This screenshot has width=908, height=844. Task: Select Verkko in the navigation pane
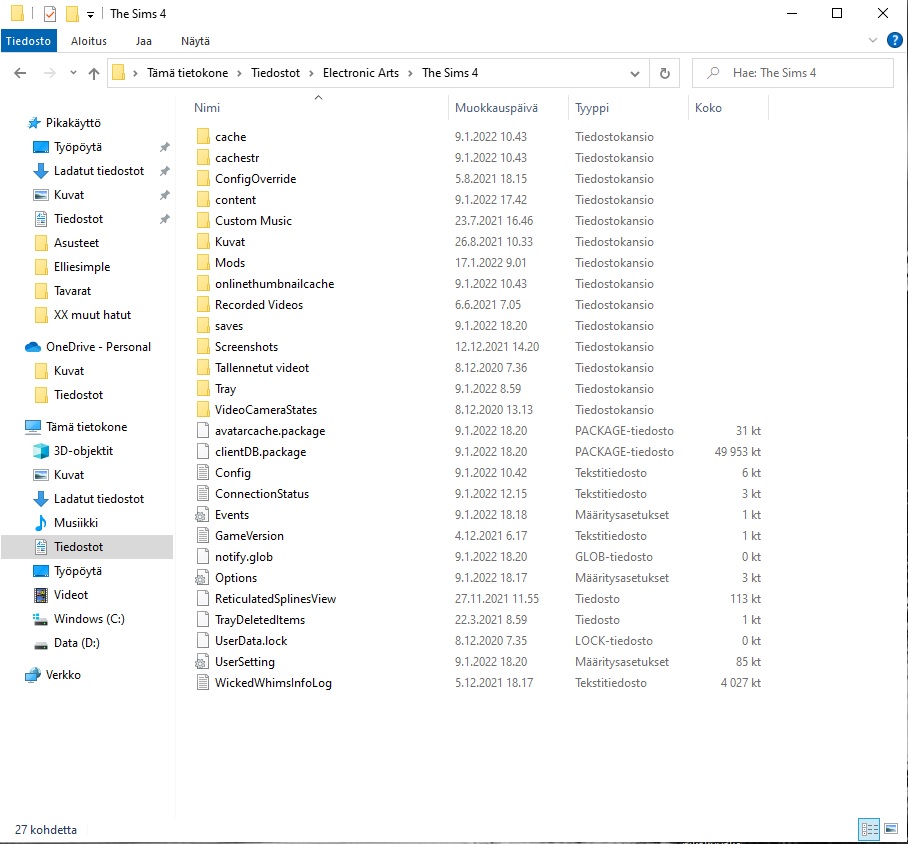(x=63, y=675)
